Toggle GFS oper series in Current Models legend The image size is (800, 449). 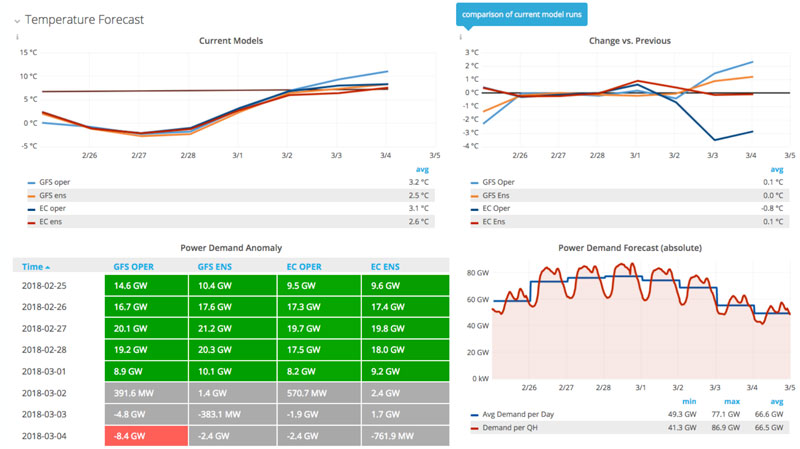tap(55, 182)
